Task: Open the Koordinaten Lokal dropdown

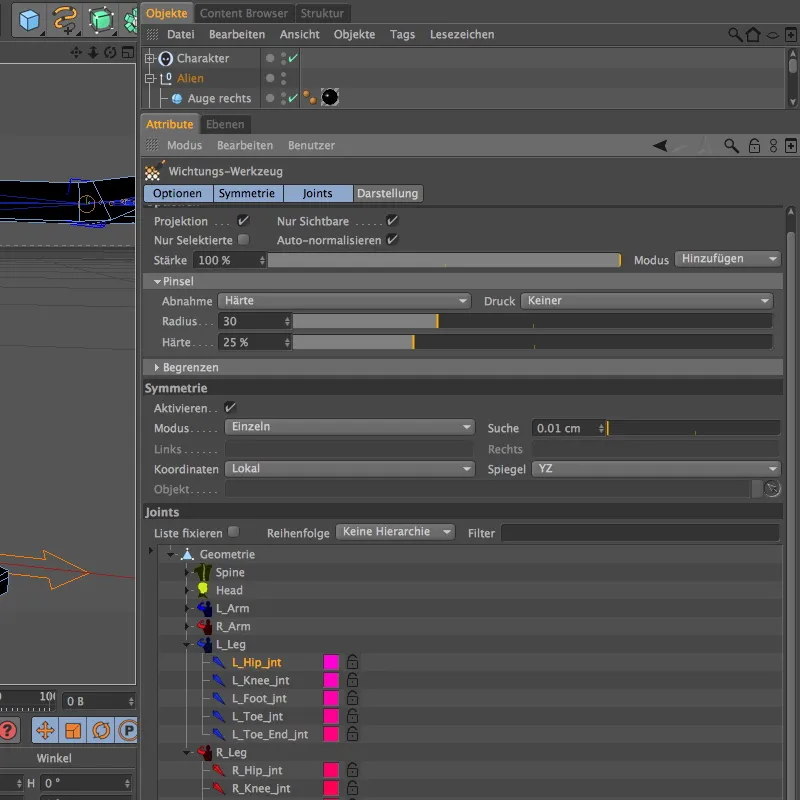Action: click(349, 468)
